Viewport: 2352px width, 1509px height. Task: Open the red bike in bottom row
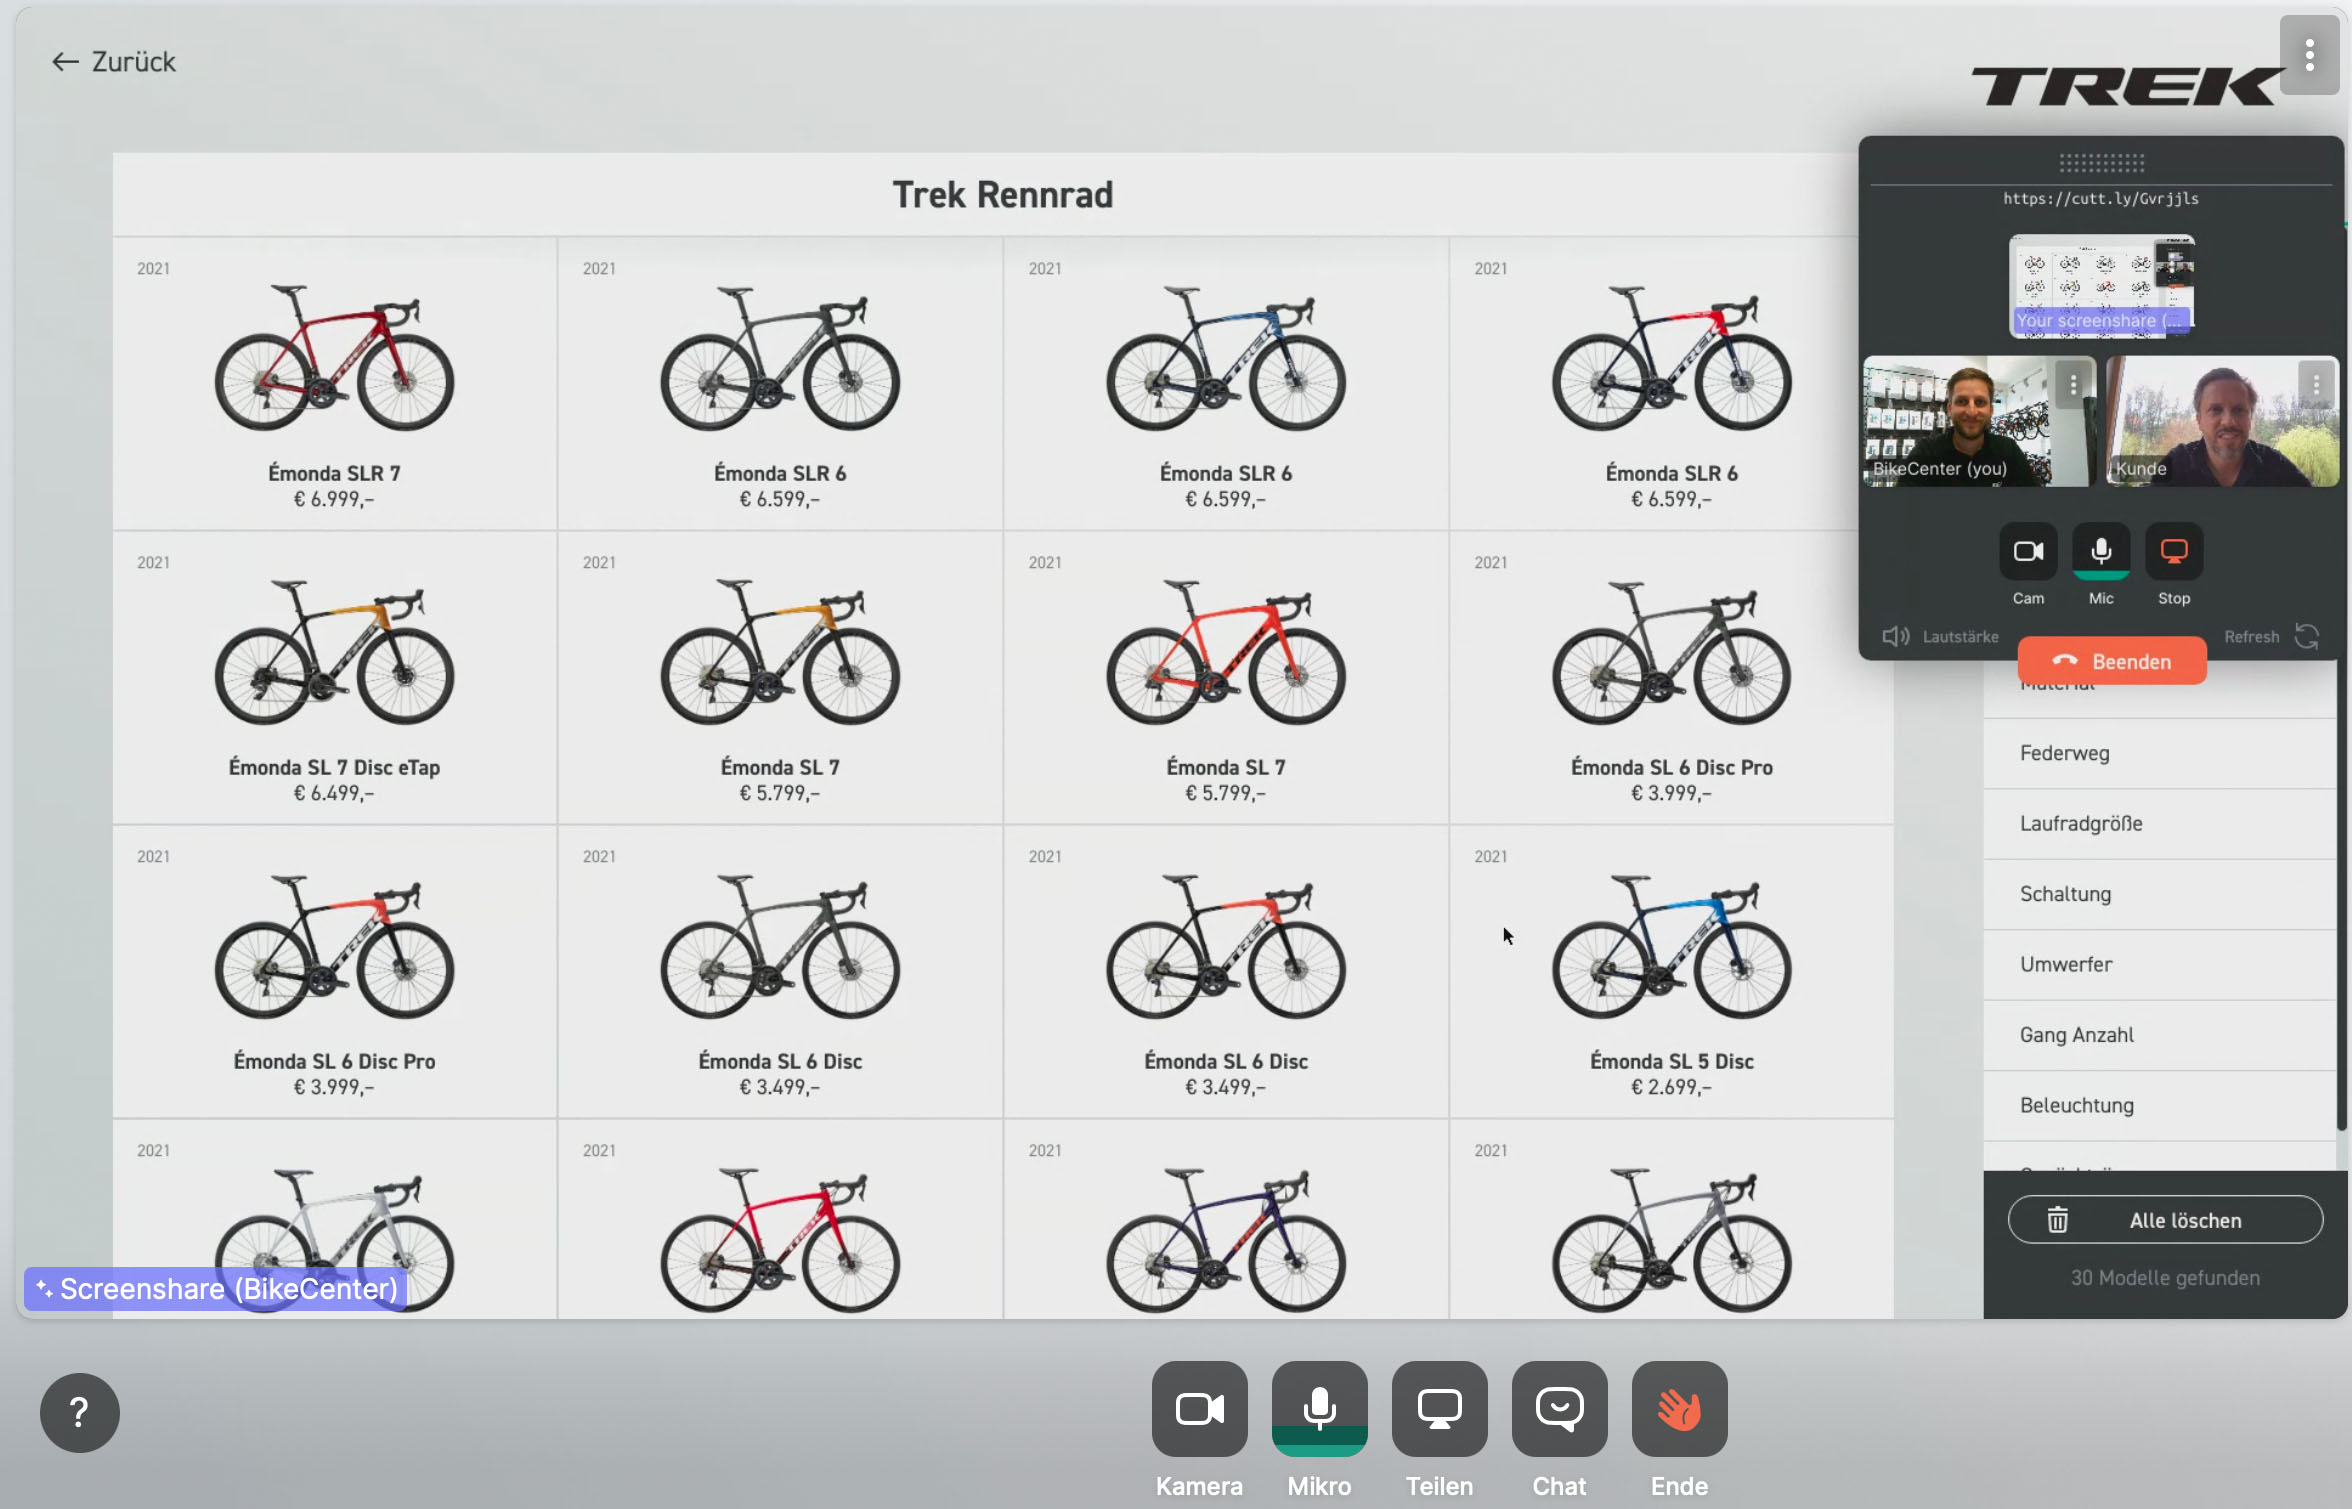click(x=780, y=1220)
